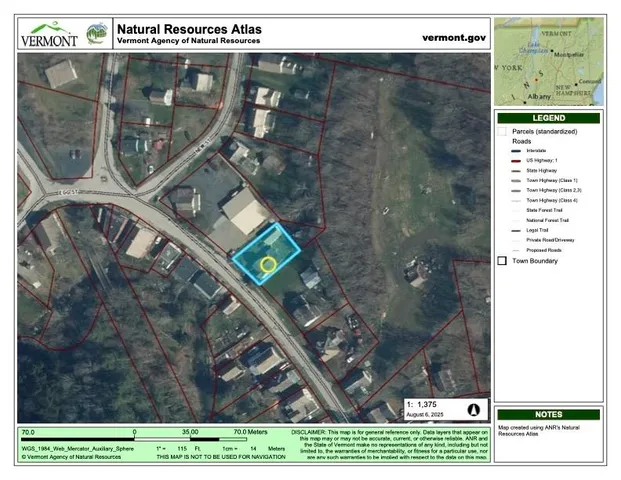Open the vermont.gov link
This screenshot has width=621, height=480.
[454, 37]
